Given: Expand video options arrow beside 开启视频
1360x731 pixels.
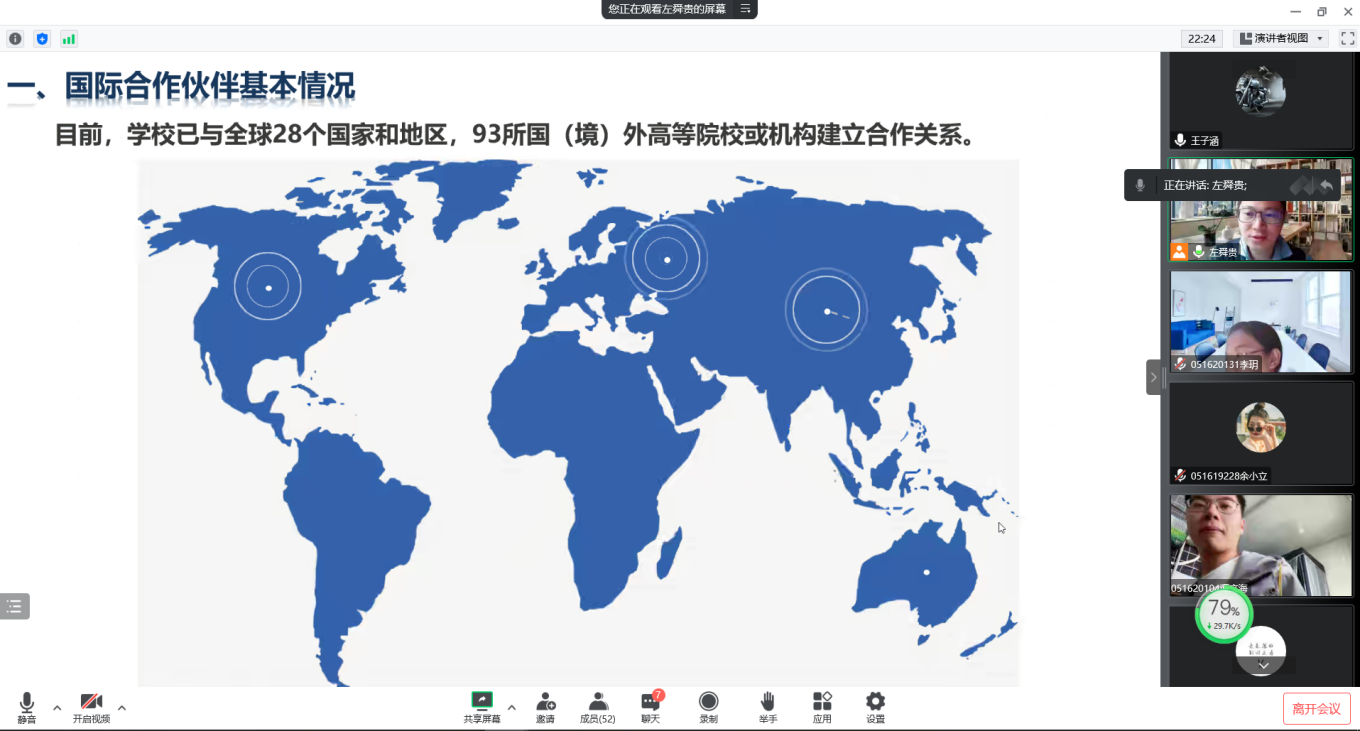Looking at the screenshot, I should coord(122,708).
